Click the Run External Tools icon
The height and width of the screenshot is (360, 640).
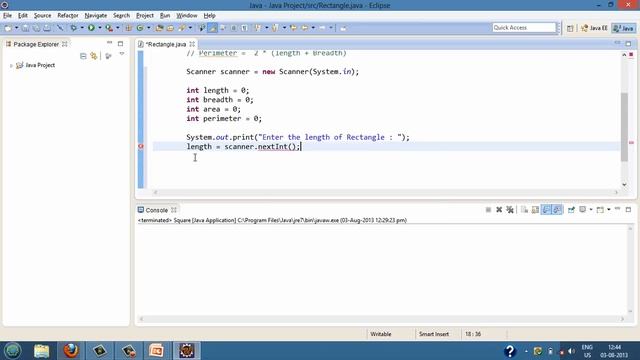[x=109, y=28]
